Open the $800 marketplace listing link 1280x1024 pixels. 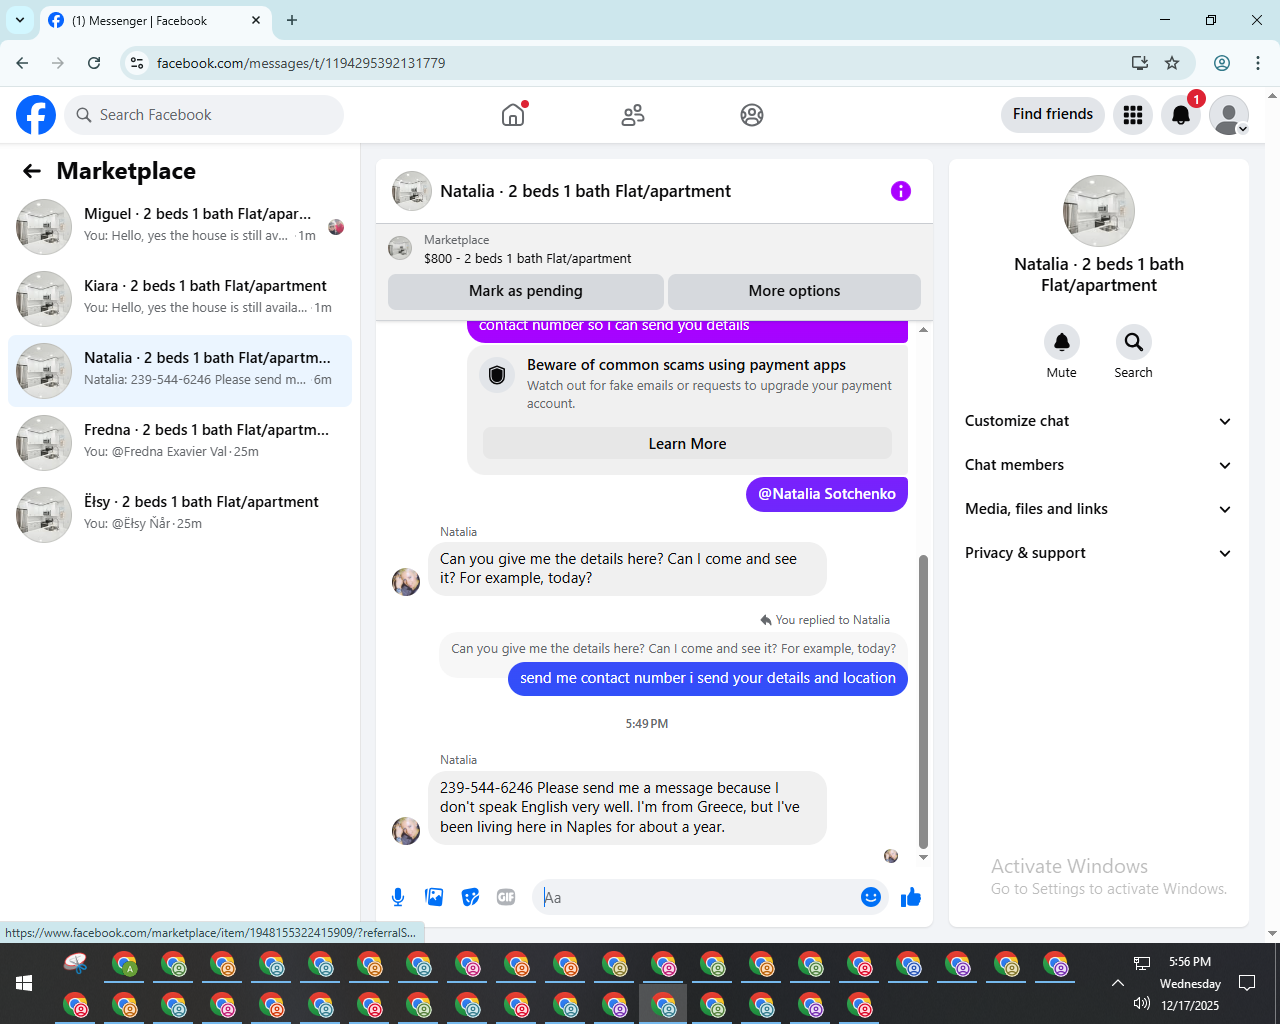click(x=527, y=258)
